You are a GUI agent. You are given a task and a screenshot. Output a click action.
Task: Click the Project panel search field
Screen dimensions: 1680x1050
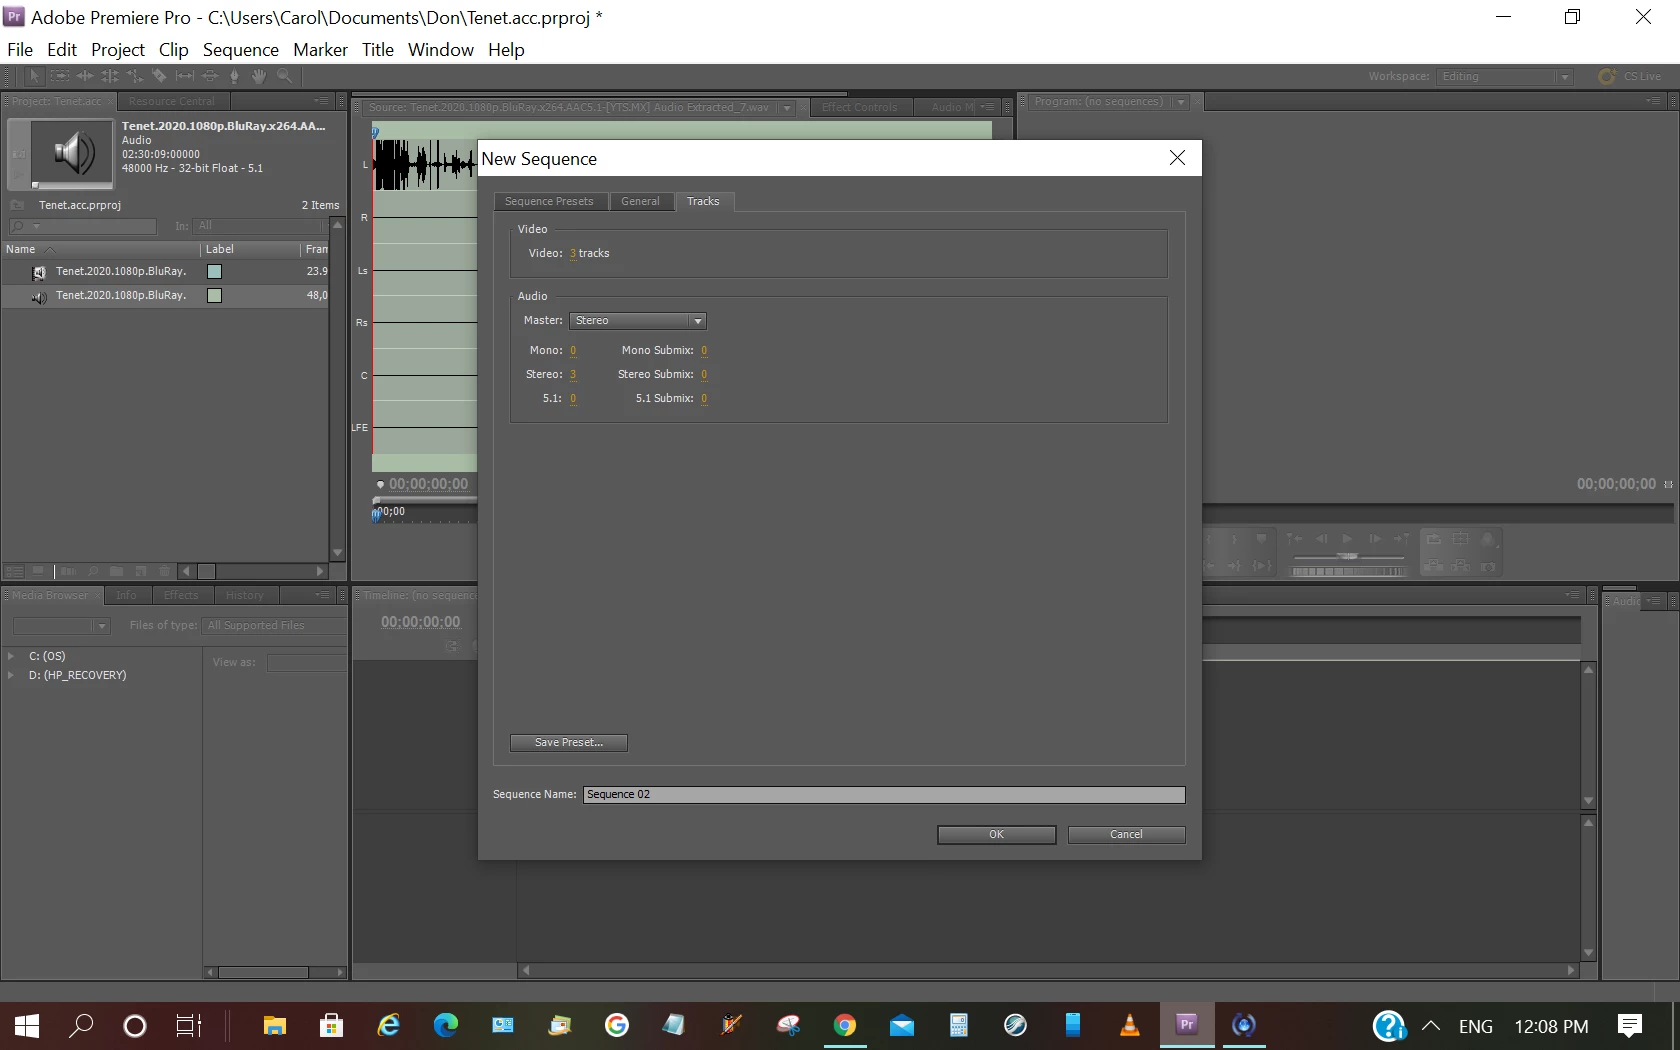(82, 227)
